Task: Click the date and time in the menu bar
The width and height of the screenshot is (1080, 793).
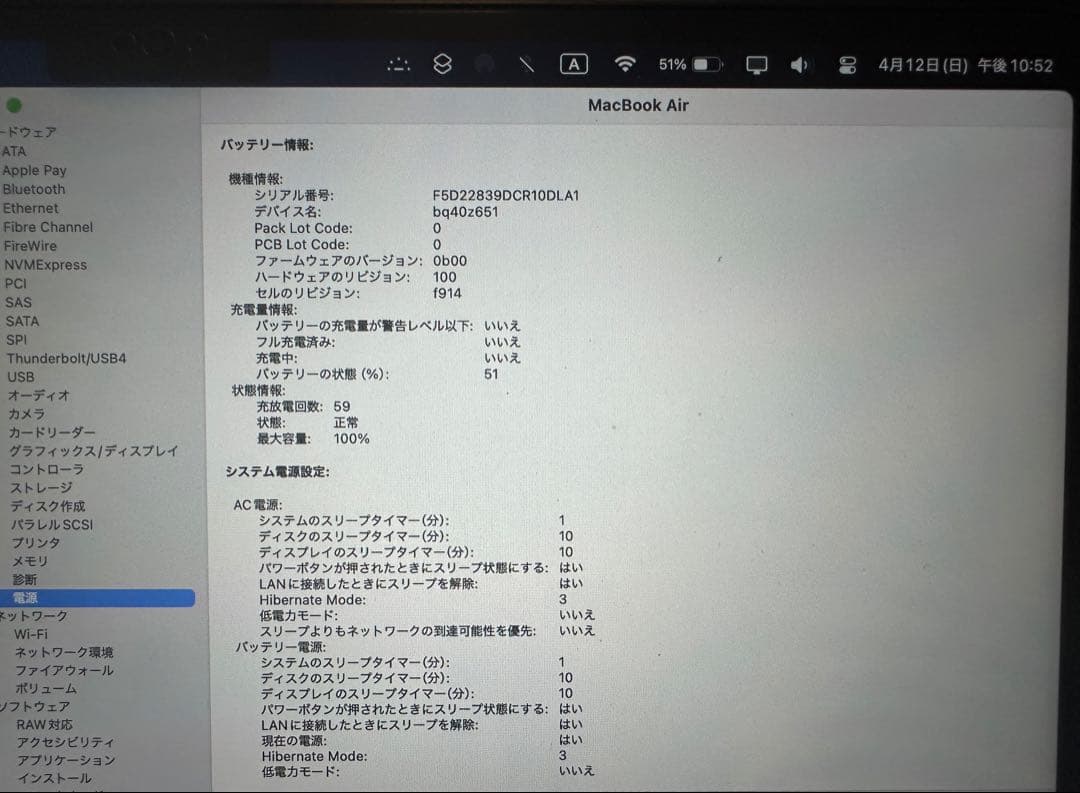Action: 965,63
